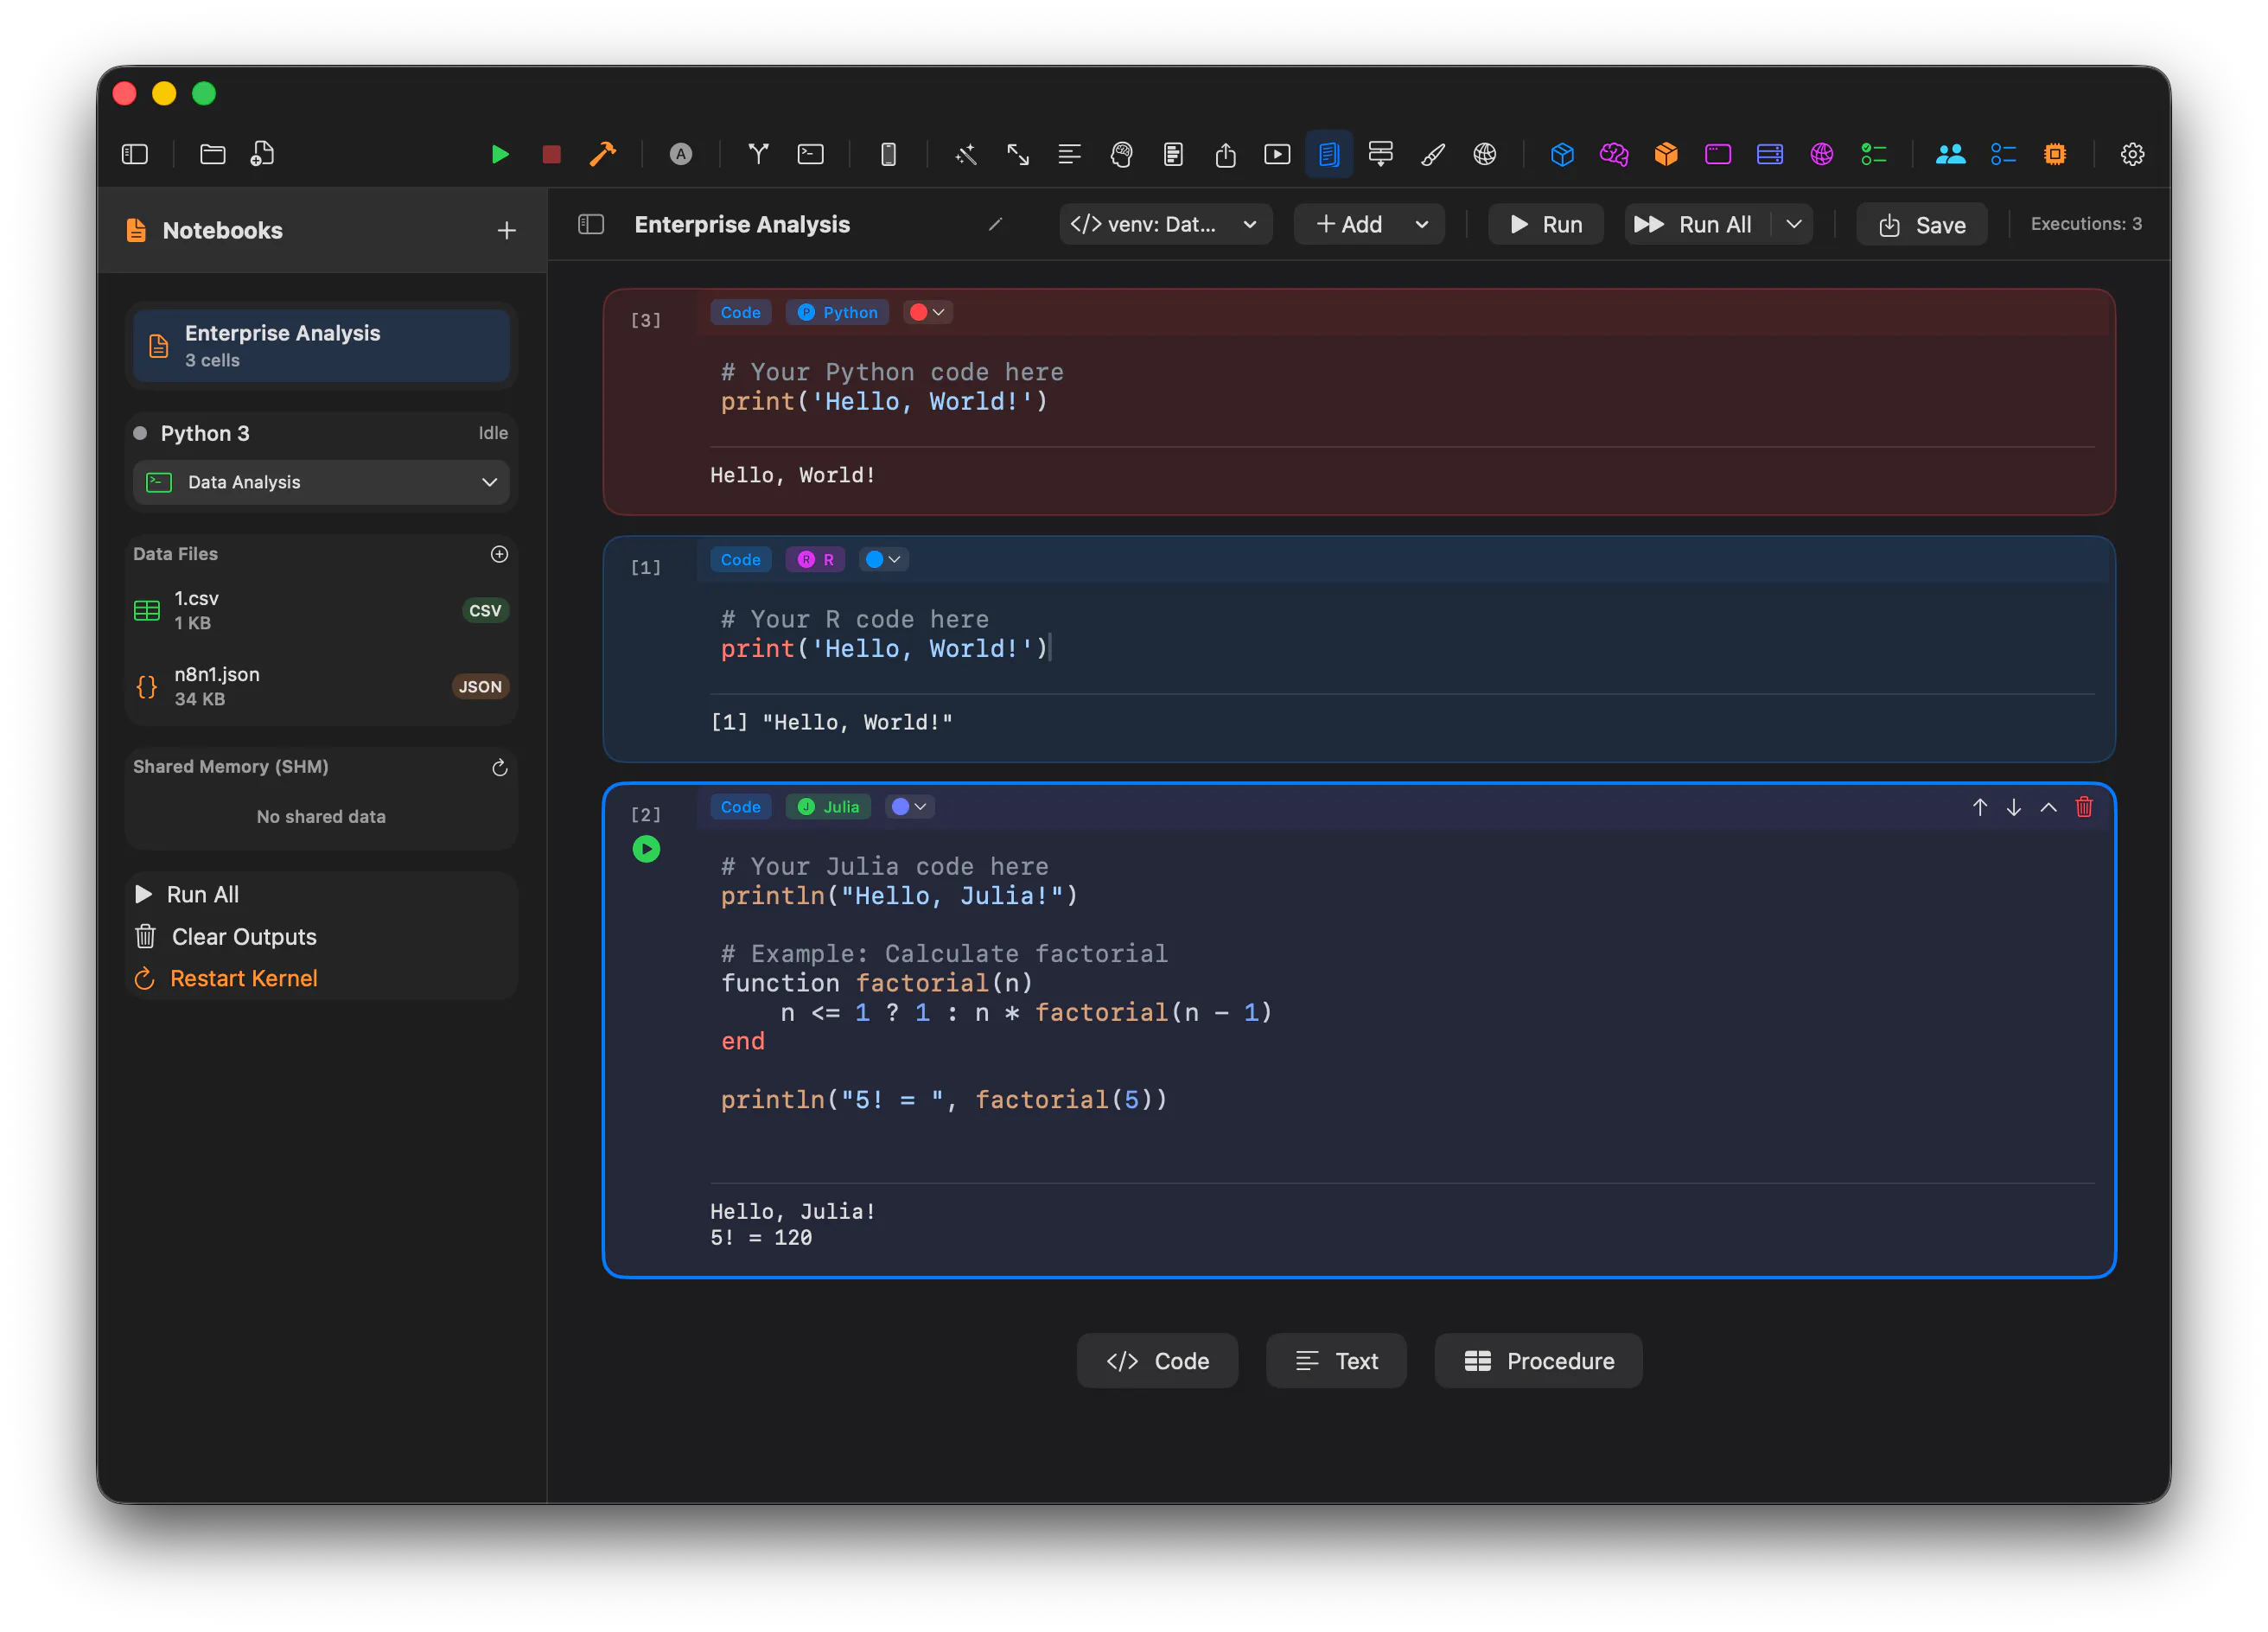Click the circled A icon in toolbar

pyautogui.click(x=680, y=154)
